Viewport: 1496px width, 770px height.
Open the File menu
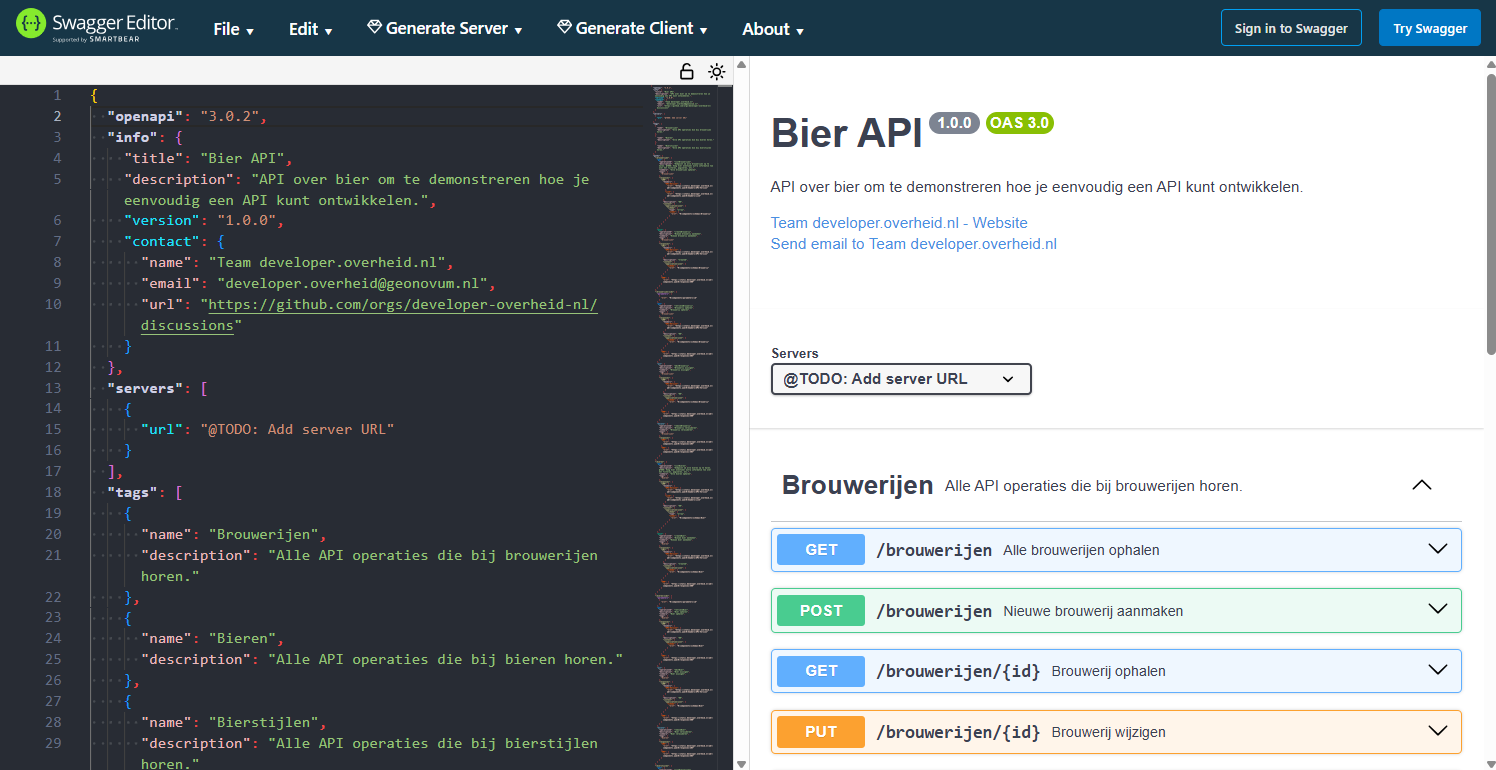(232, 28)
